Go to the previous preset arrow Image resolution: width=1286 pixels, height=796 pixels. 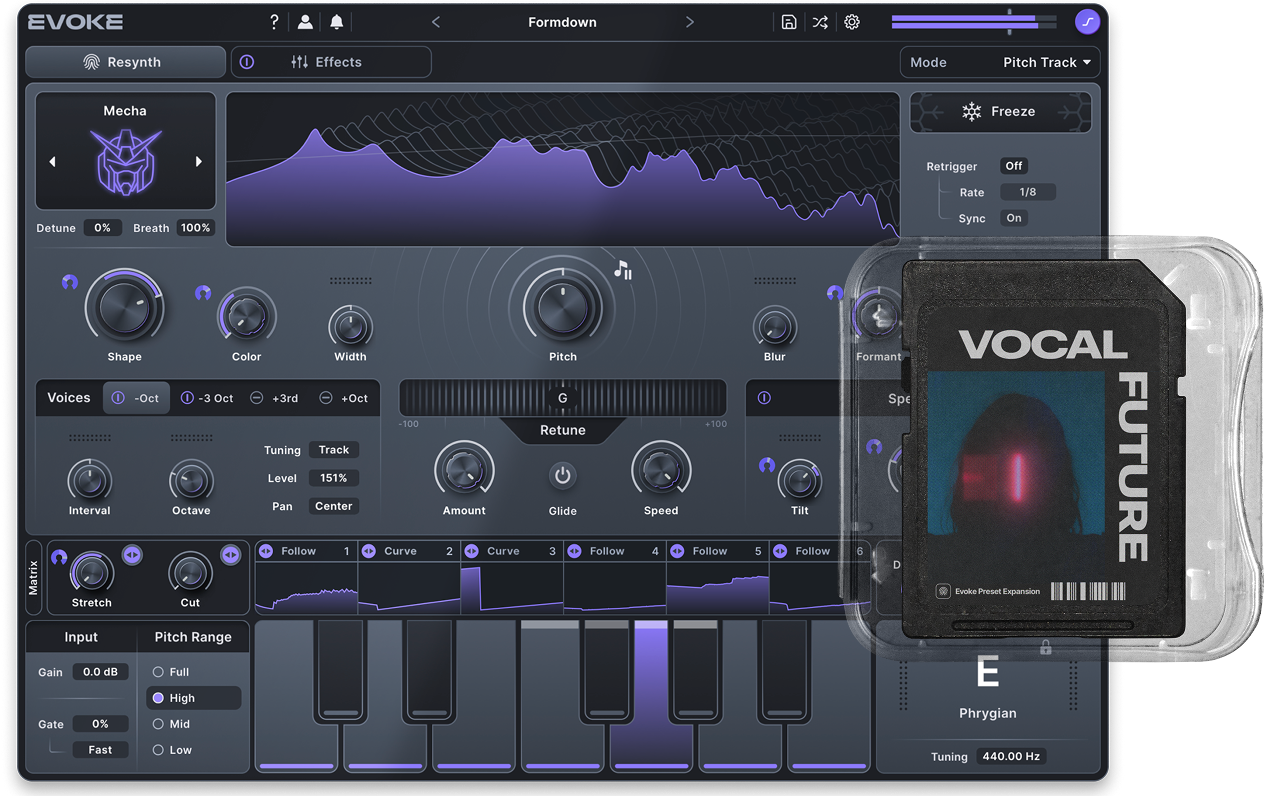[435, 22]
